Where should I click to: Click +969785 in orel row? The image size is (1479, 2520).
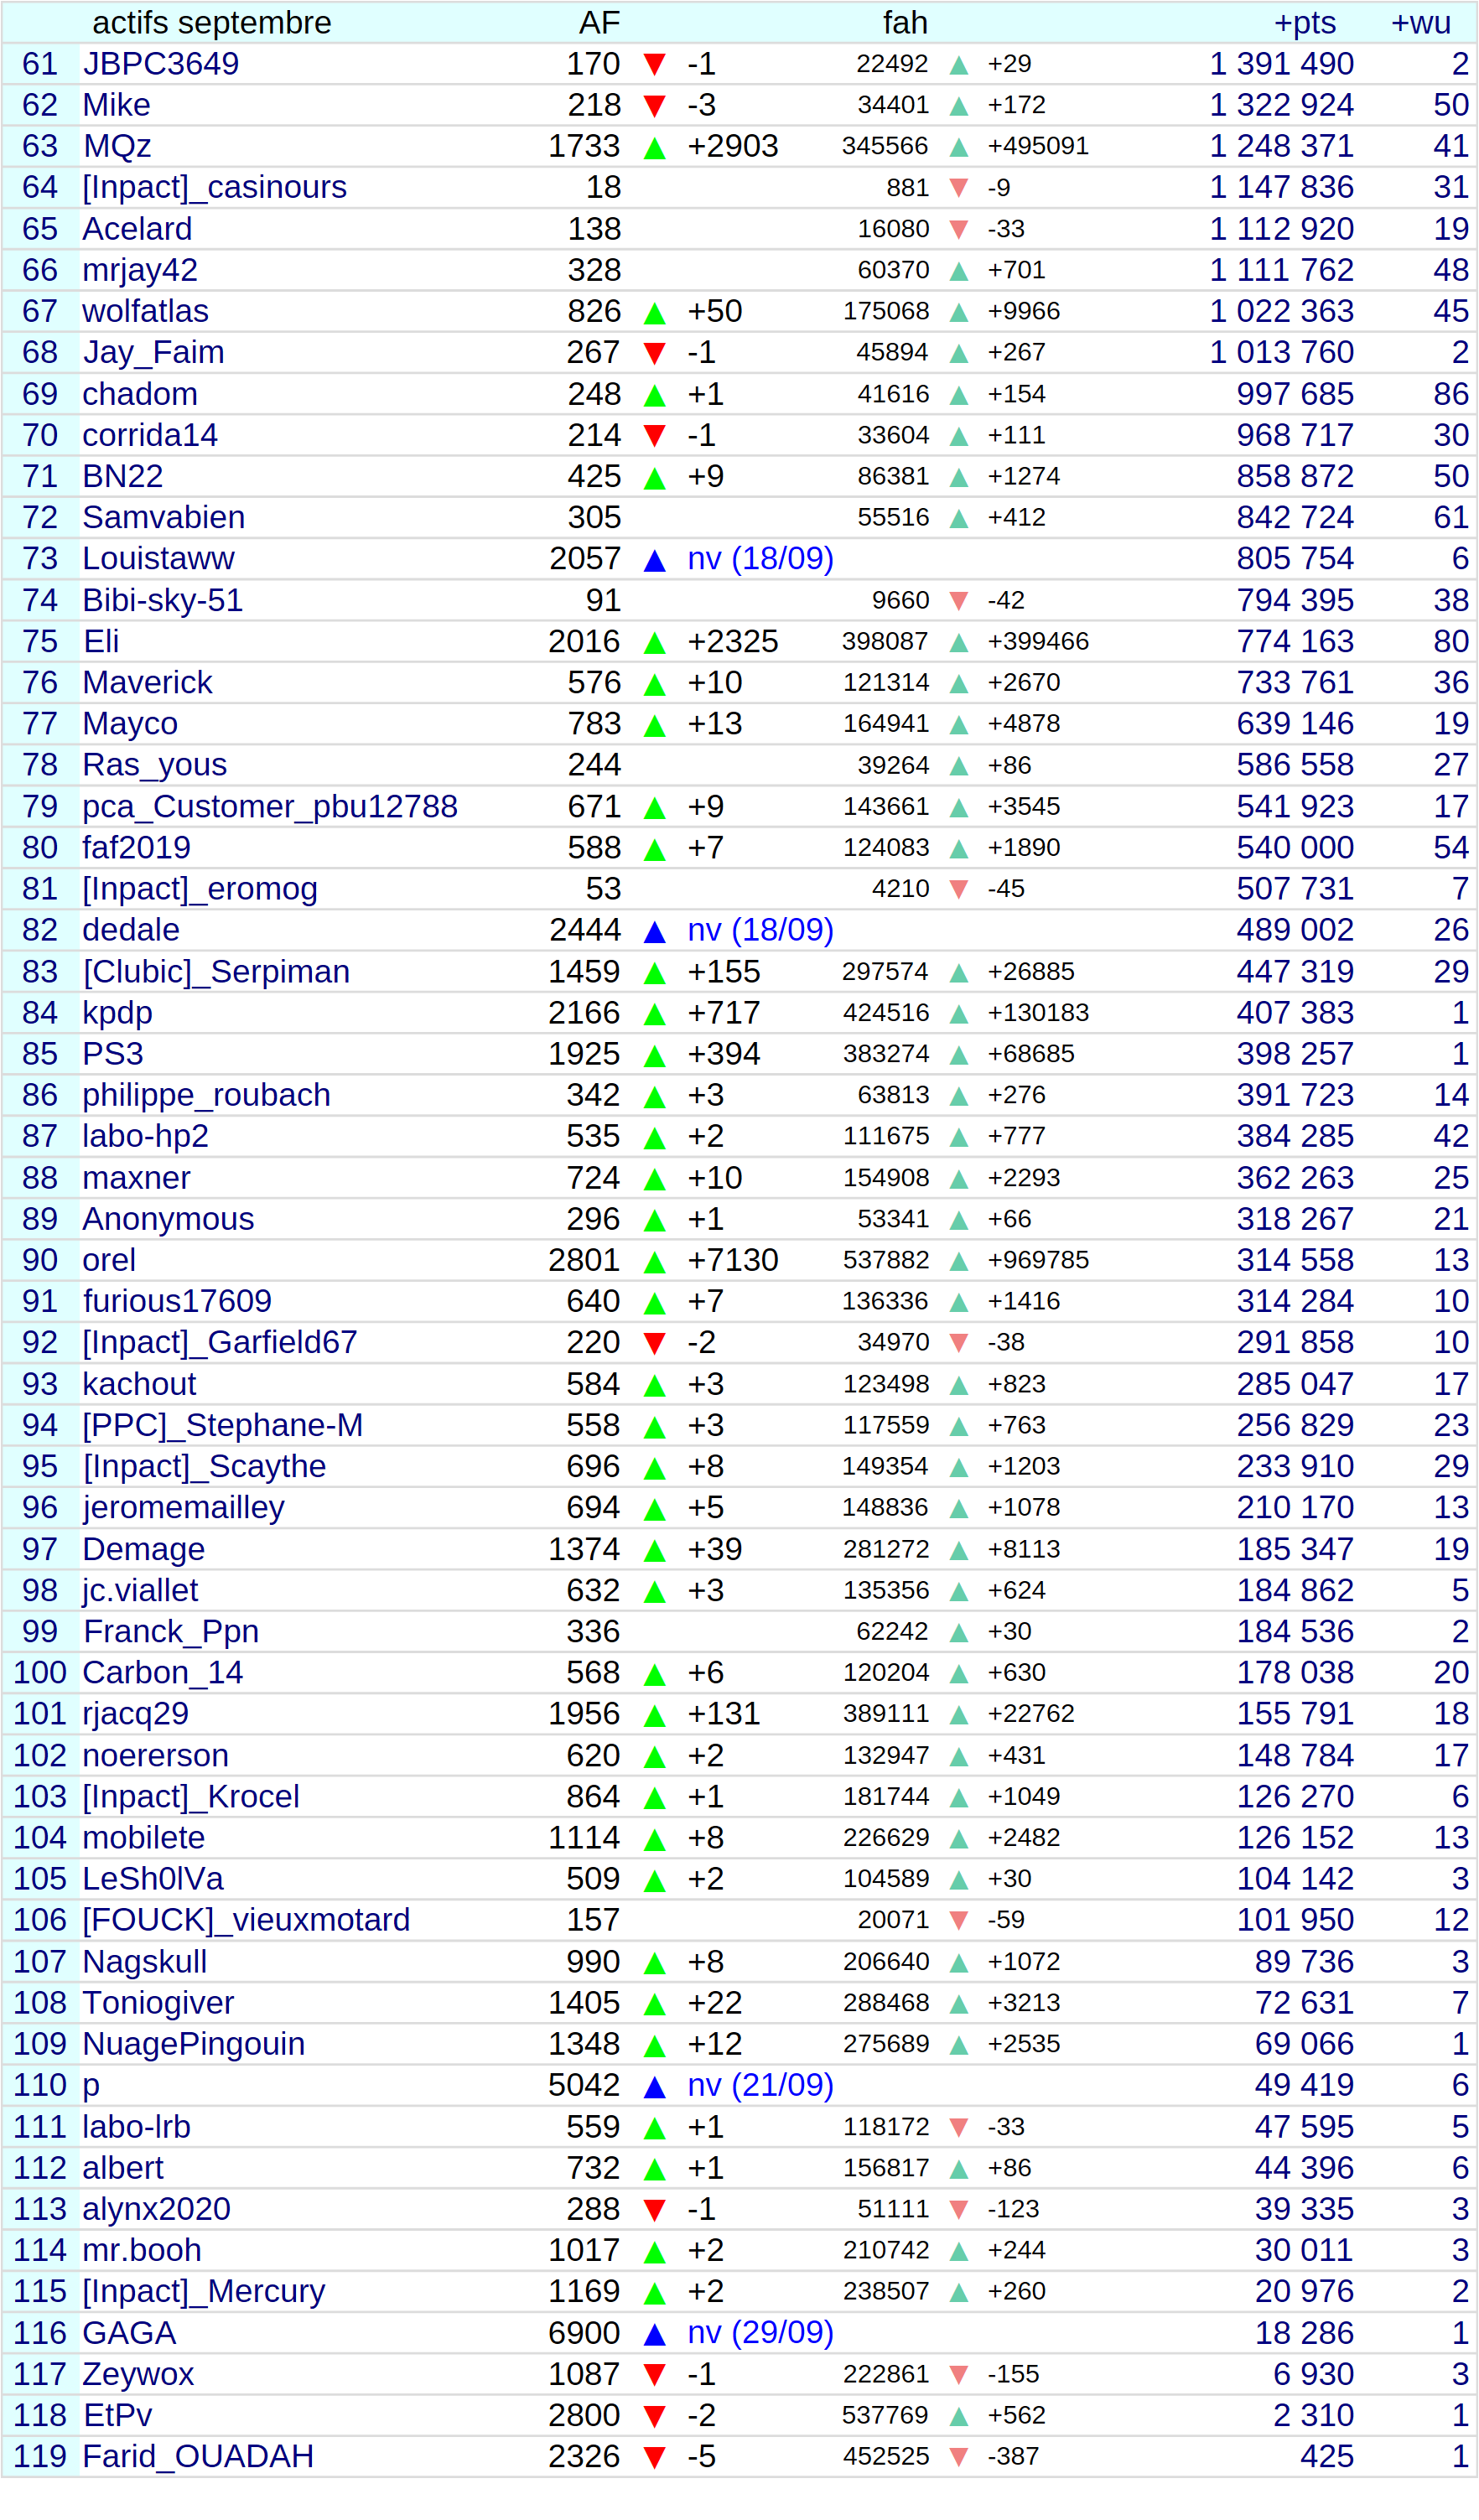tap(1038, 1260)
